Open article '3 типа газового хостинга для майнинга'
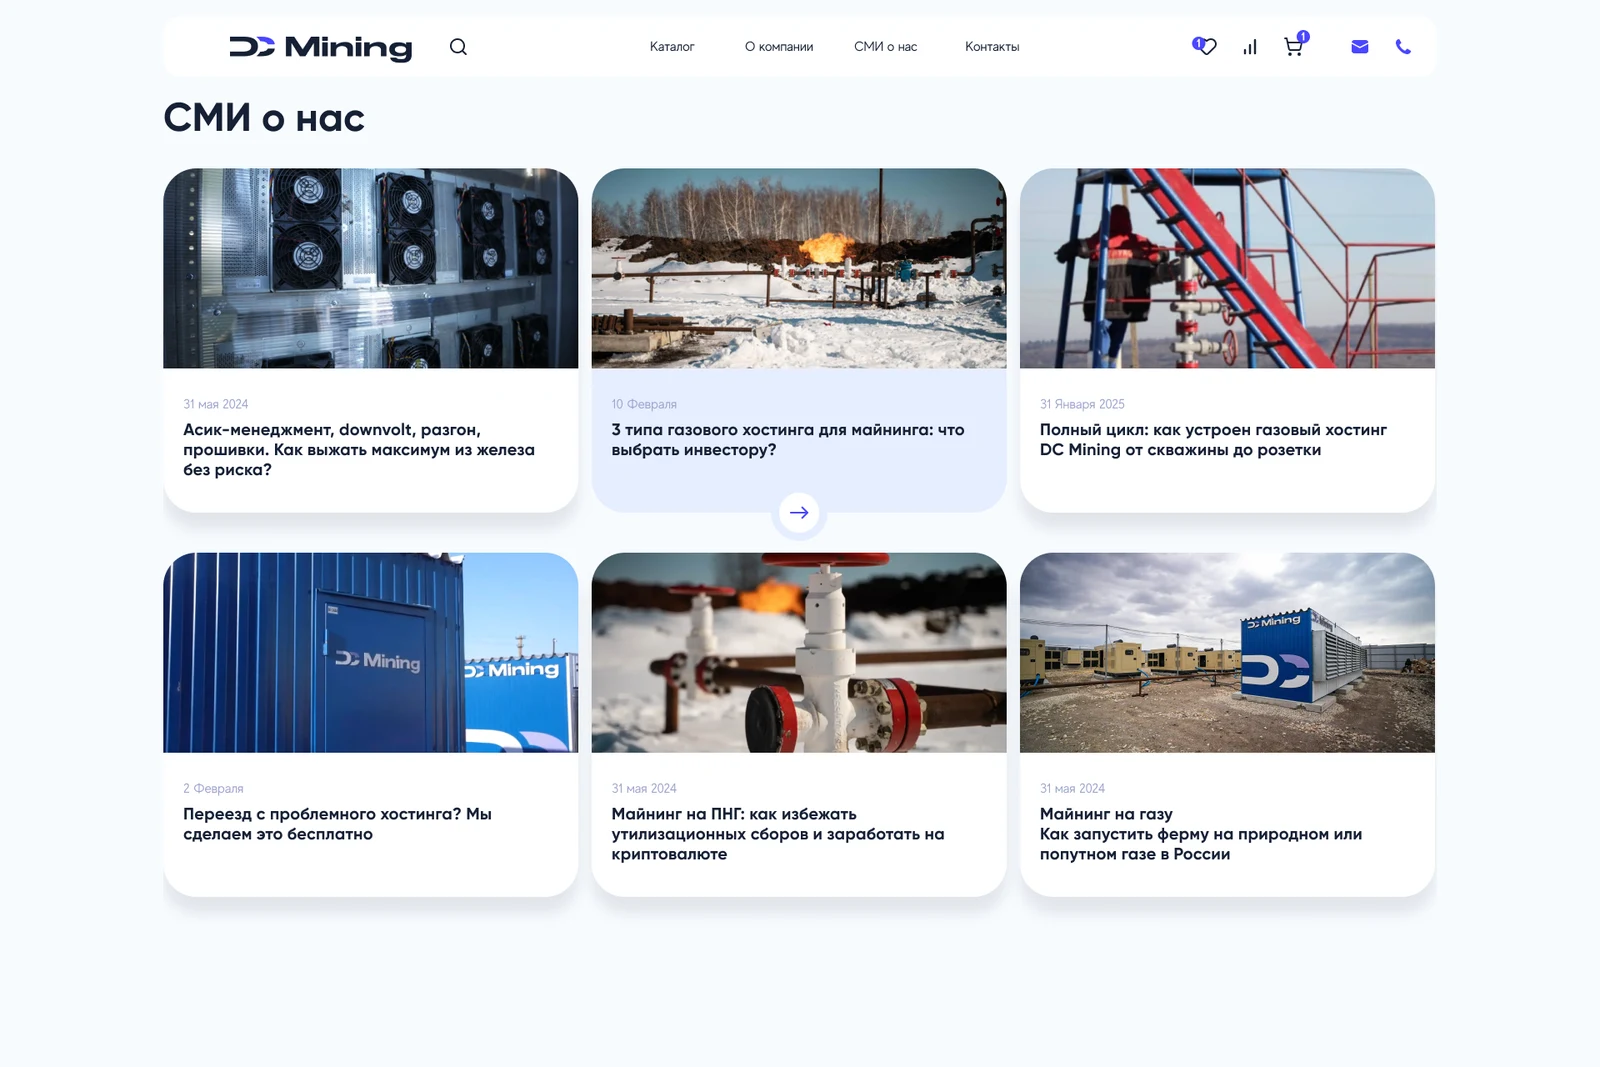The width and height of the screenshot is (1600, 1067). pos(788,440)
